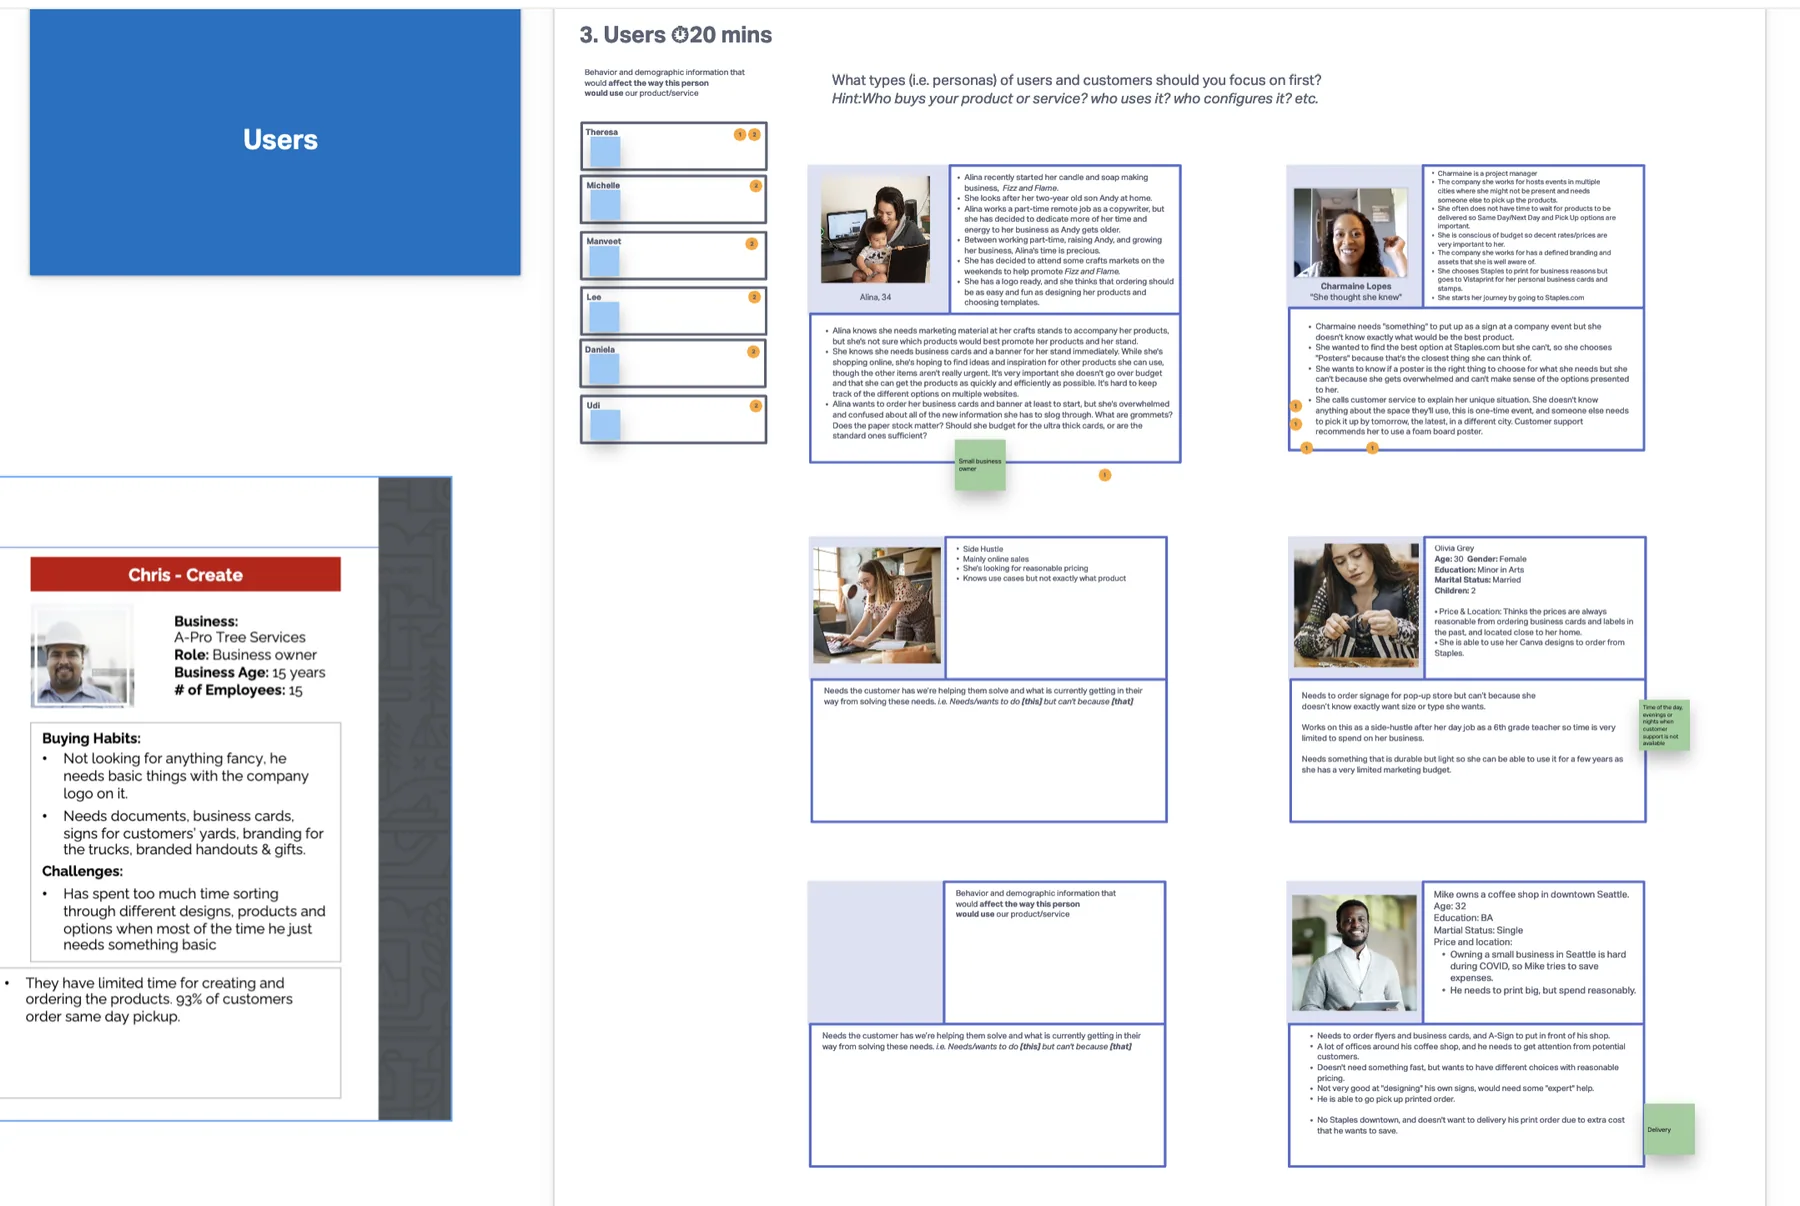Select the blue 'Users' title block

pyautogui.click(x=275, y=142)
